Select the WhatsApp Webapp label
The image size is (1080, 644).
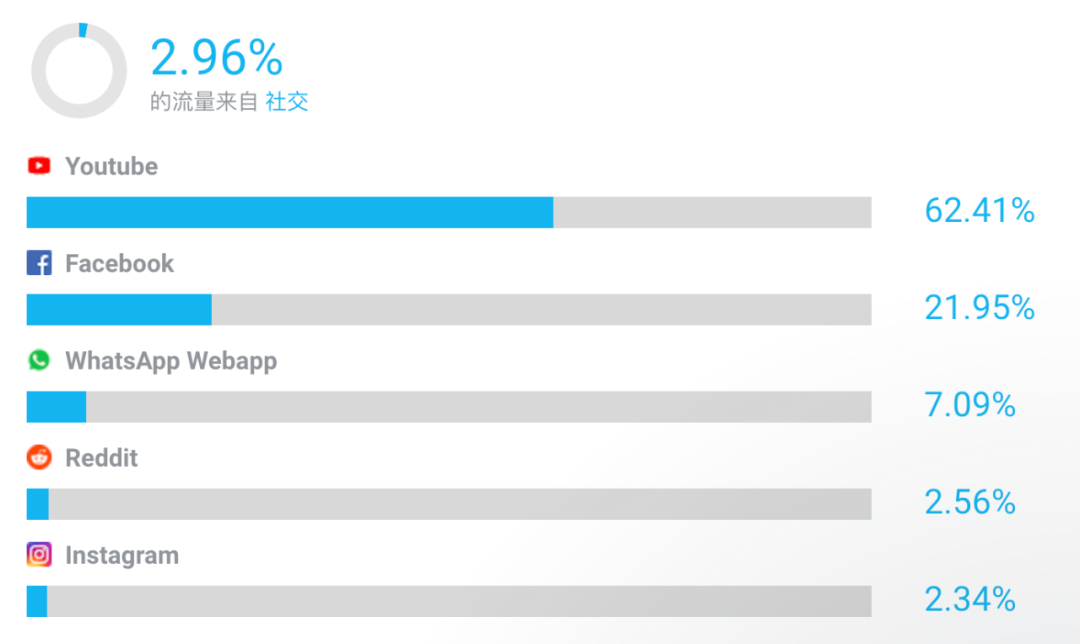point(172,362)
